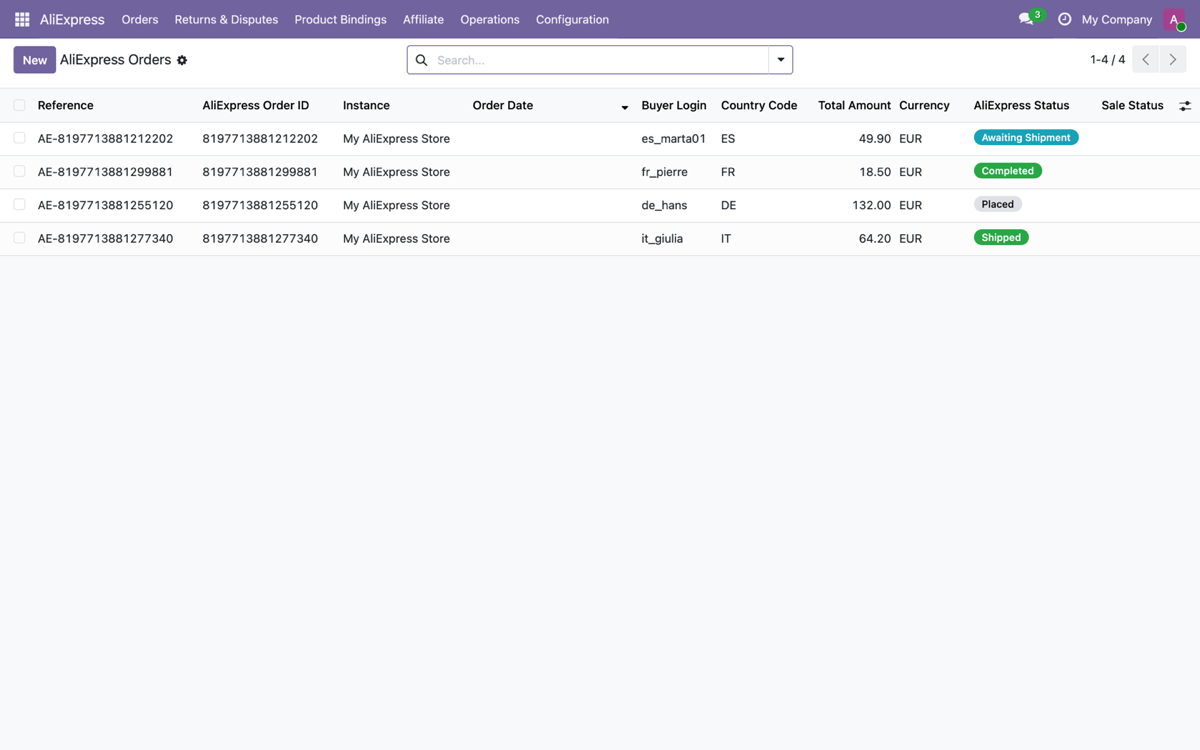The width and height of the screenshot is (1200, 750).
Task: Check the row for AE-8197713881212202
Action: (19, 138)
